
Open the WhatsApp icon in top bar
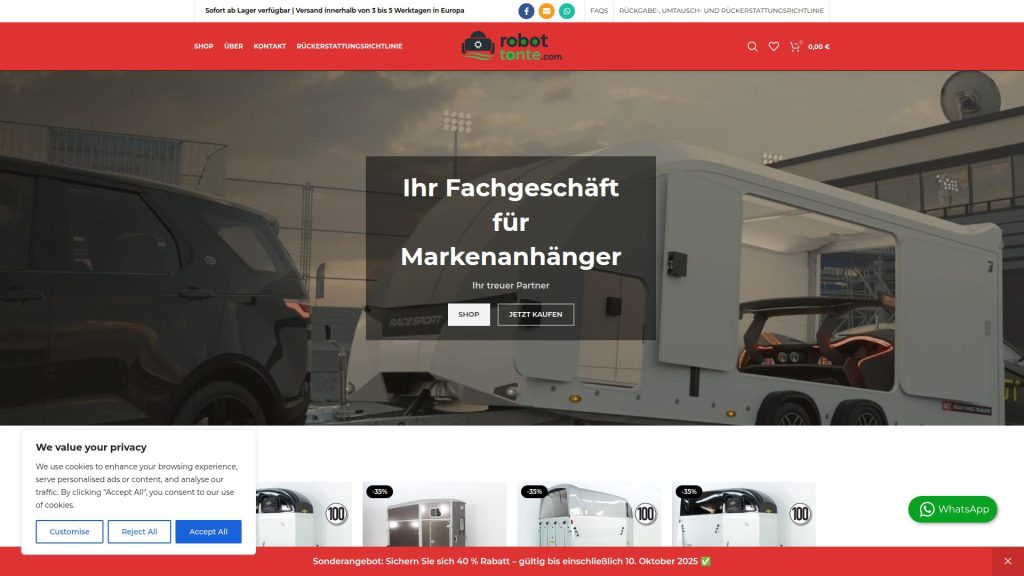tap(567, 11)
